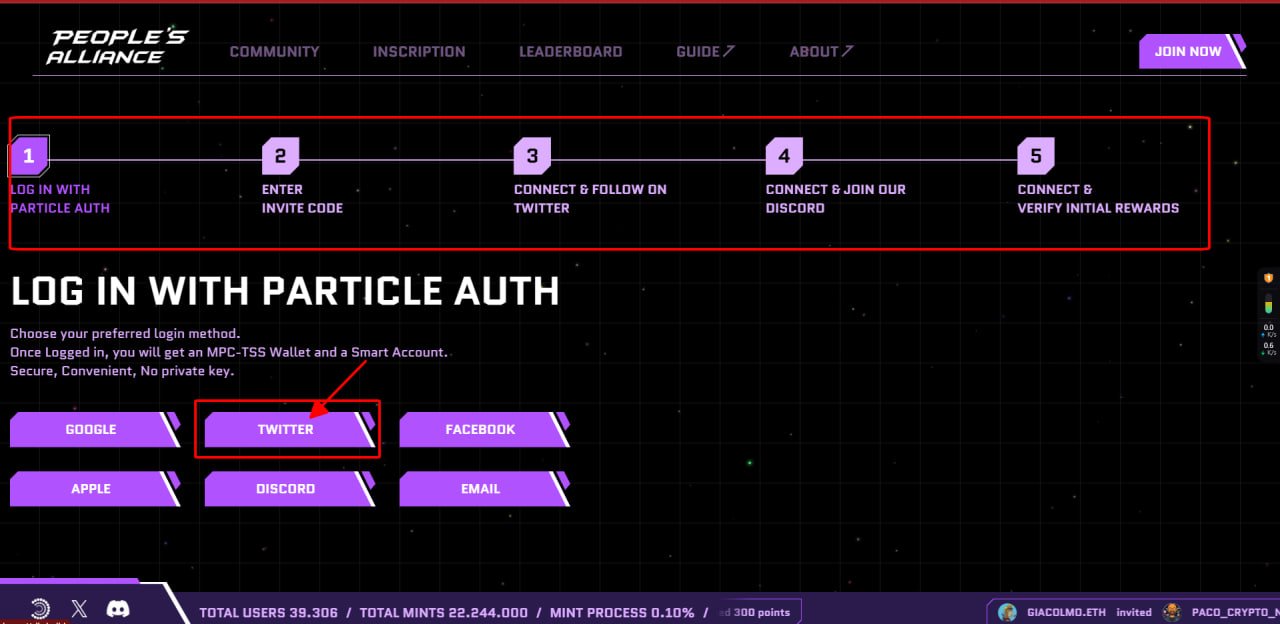This screenshot has width=1280, height=624.
Task: Click the green battery gauge in side widget
Action: coord(1269,305)
